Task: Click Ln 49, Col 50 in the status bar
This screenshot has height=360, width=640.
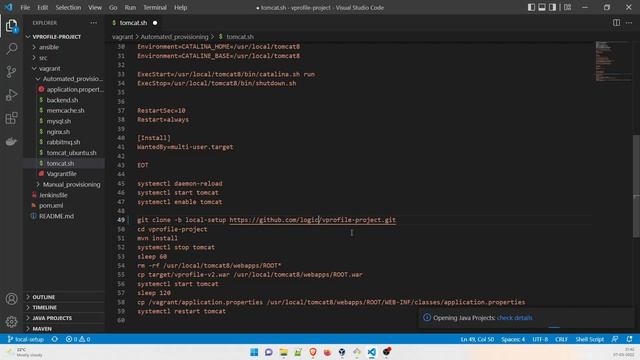Action: (477, 339)
